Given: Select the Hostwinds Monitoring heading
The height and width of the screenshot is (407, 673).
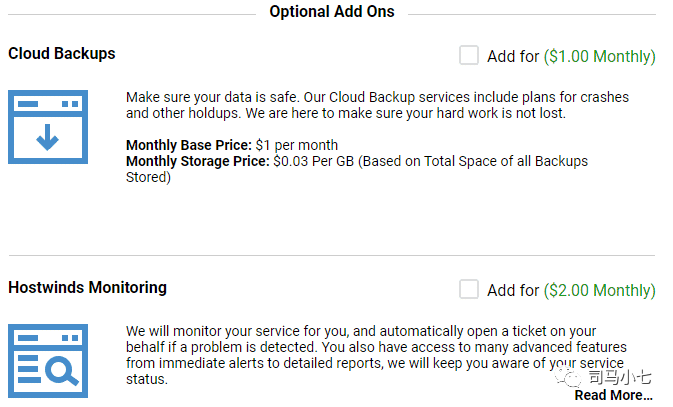Looking at the screenshot, I should 88,287.
